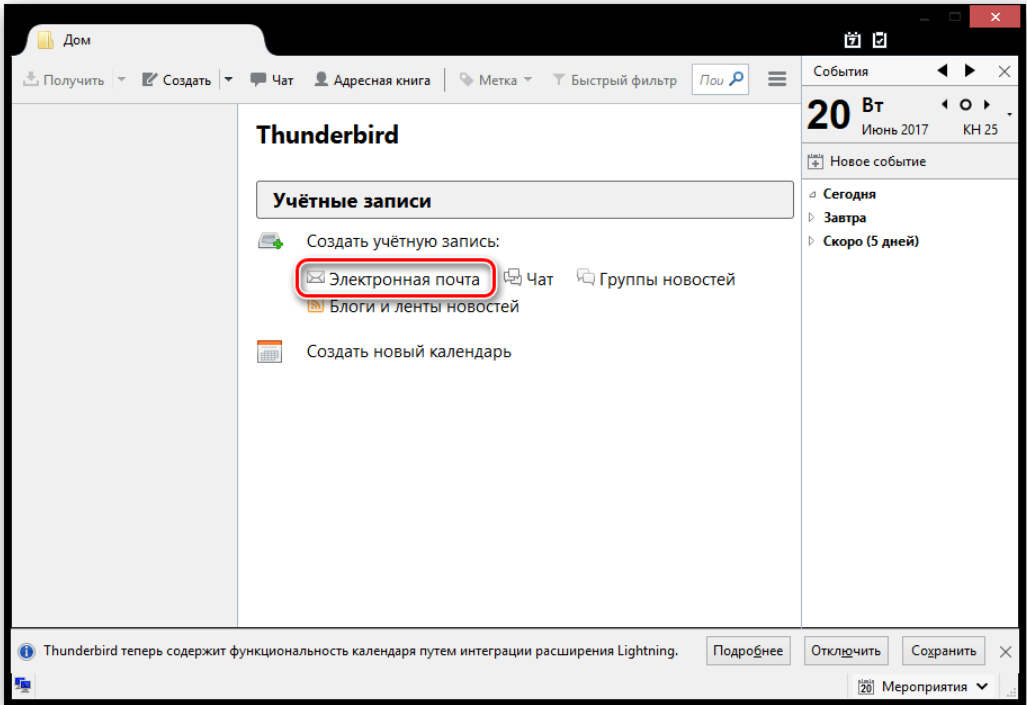Expand the Tomorrow (Завтра) events group
Screen dimensions: 1027x705
coord(812,218)
